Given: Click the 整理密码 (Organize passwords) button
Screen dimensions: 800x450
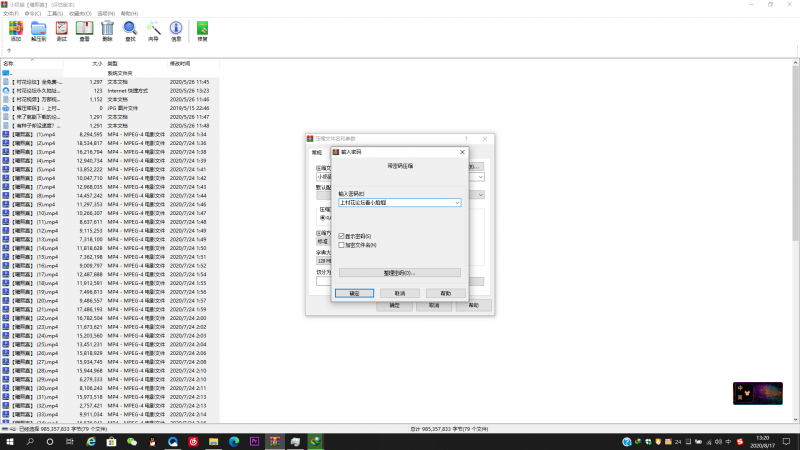Looking at the screenshot, I should pyautogui.click(x=400, y=272).
